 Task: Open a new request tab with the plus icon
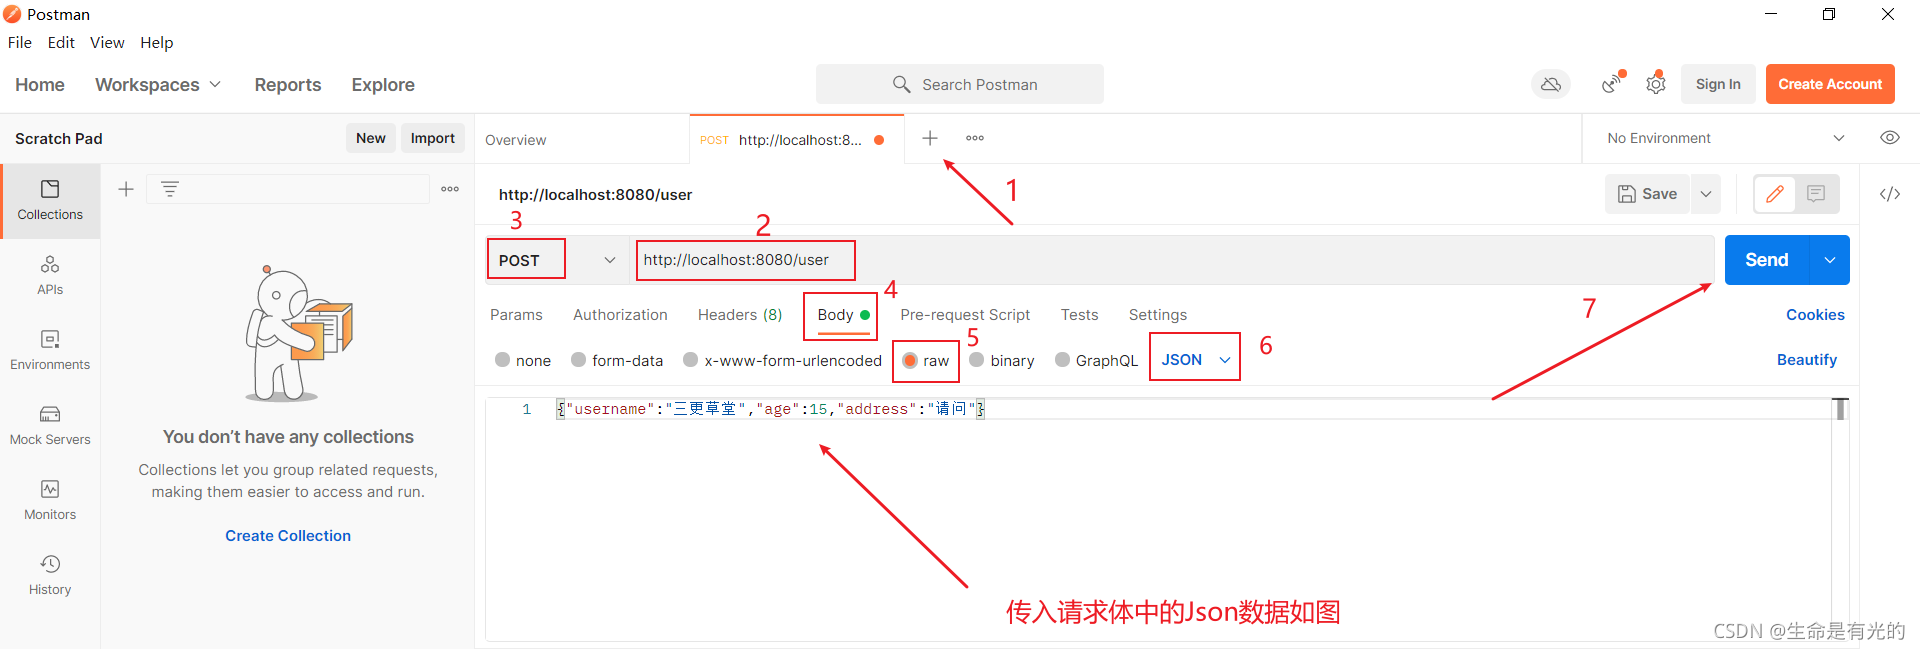930,138
